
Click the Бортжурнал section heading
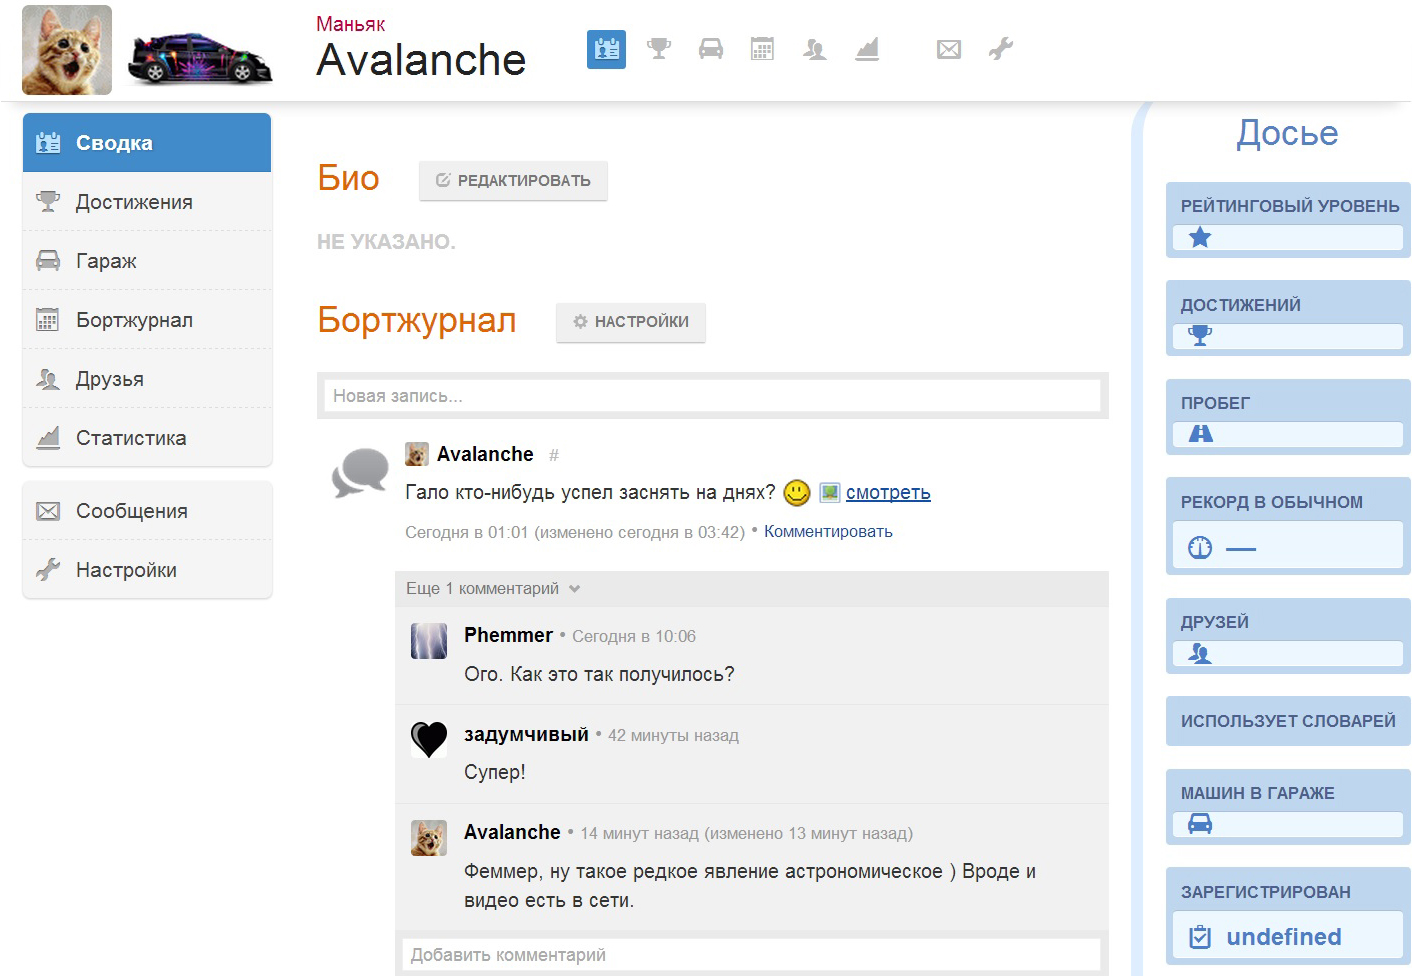coord(417,320)
